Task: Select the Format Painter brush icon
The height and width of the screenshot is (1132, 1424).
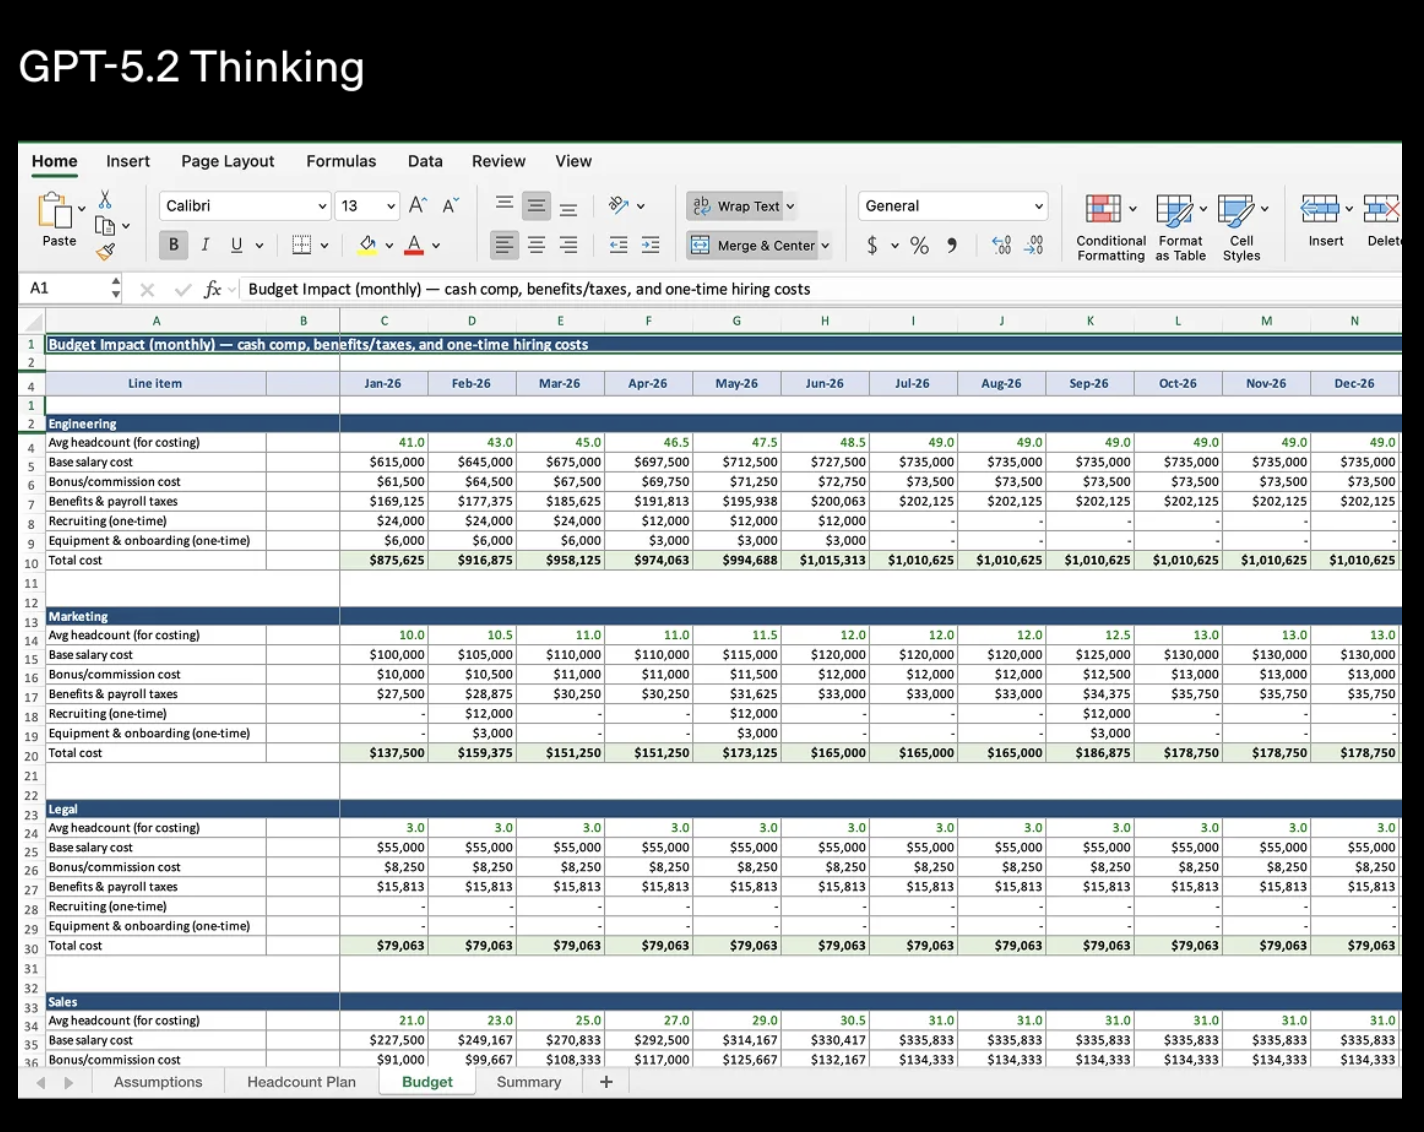Action: [x=105, y=251]
